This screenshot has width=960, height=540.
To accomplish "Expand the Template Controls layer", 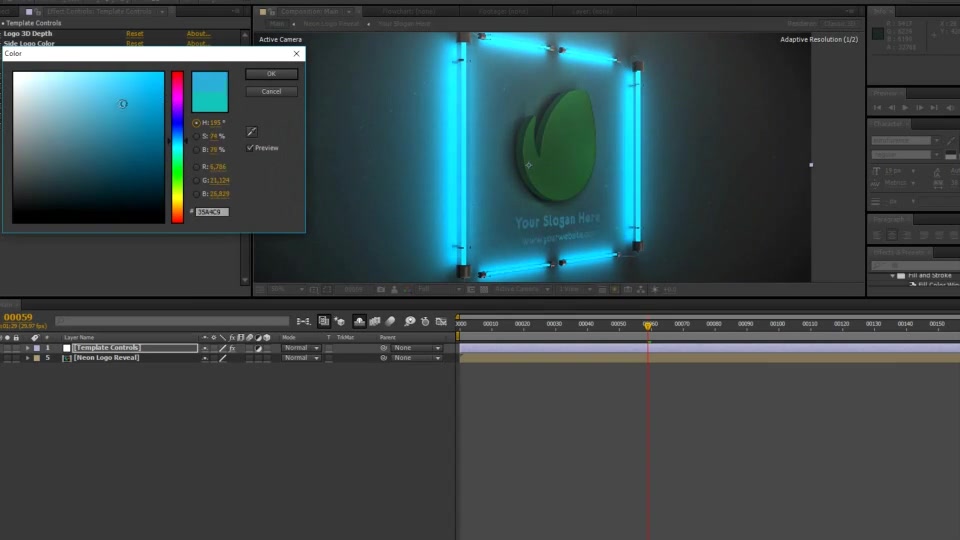I will point(27,348).
